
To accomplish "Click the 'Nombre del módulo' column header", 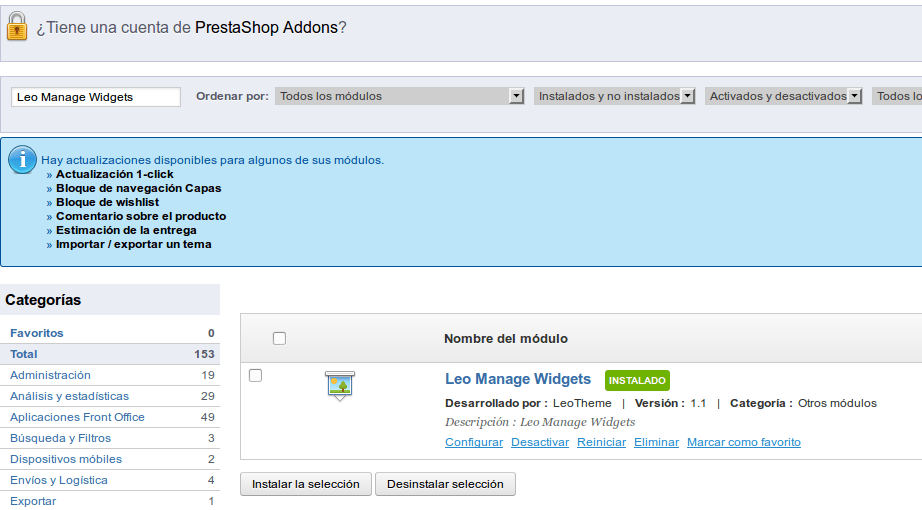I will (x=506, y=339).
